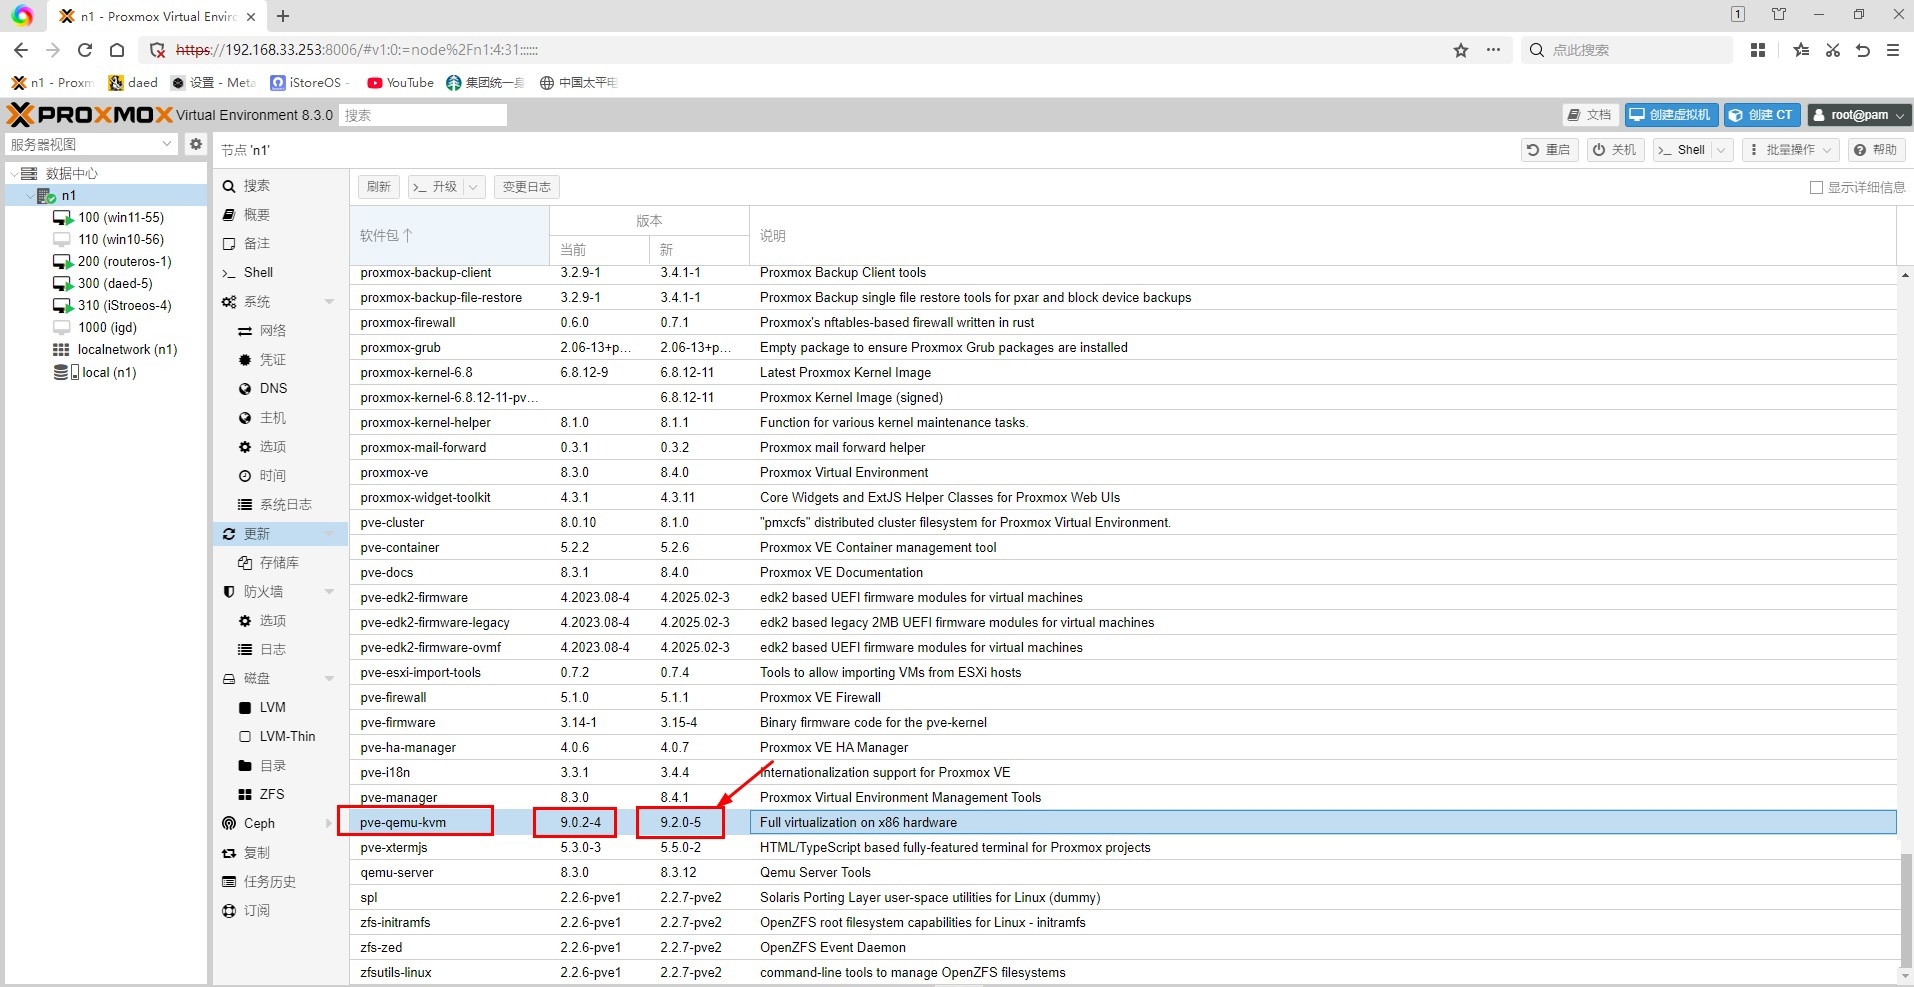This screenshot has width=1914, height=987.
Task: Select the proxmox-ve package row
Action: [1123, 473]
